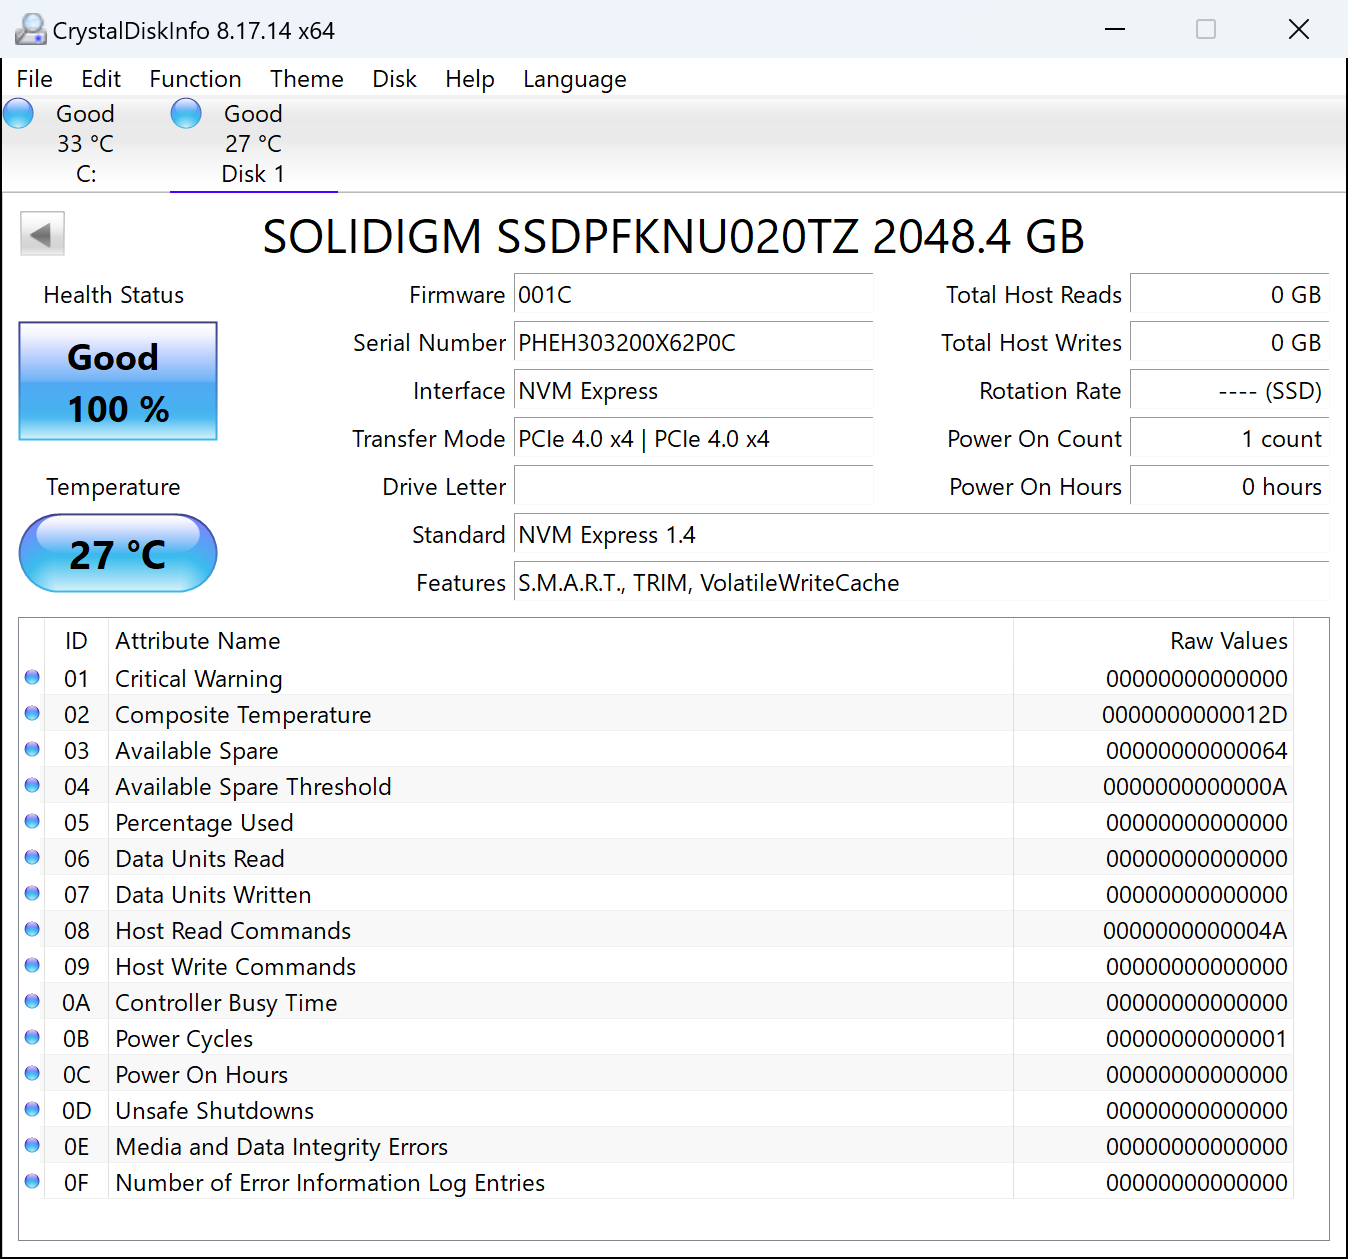Open the Theme menu
1348x1259 pixels.
(306, 79)
